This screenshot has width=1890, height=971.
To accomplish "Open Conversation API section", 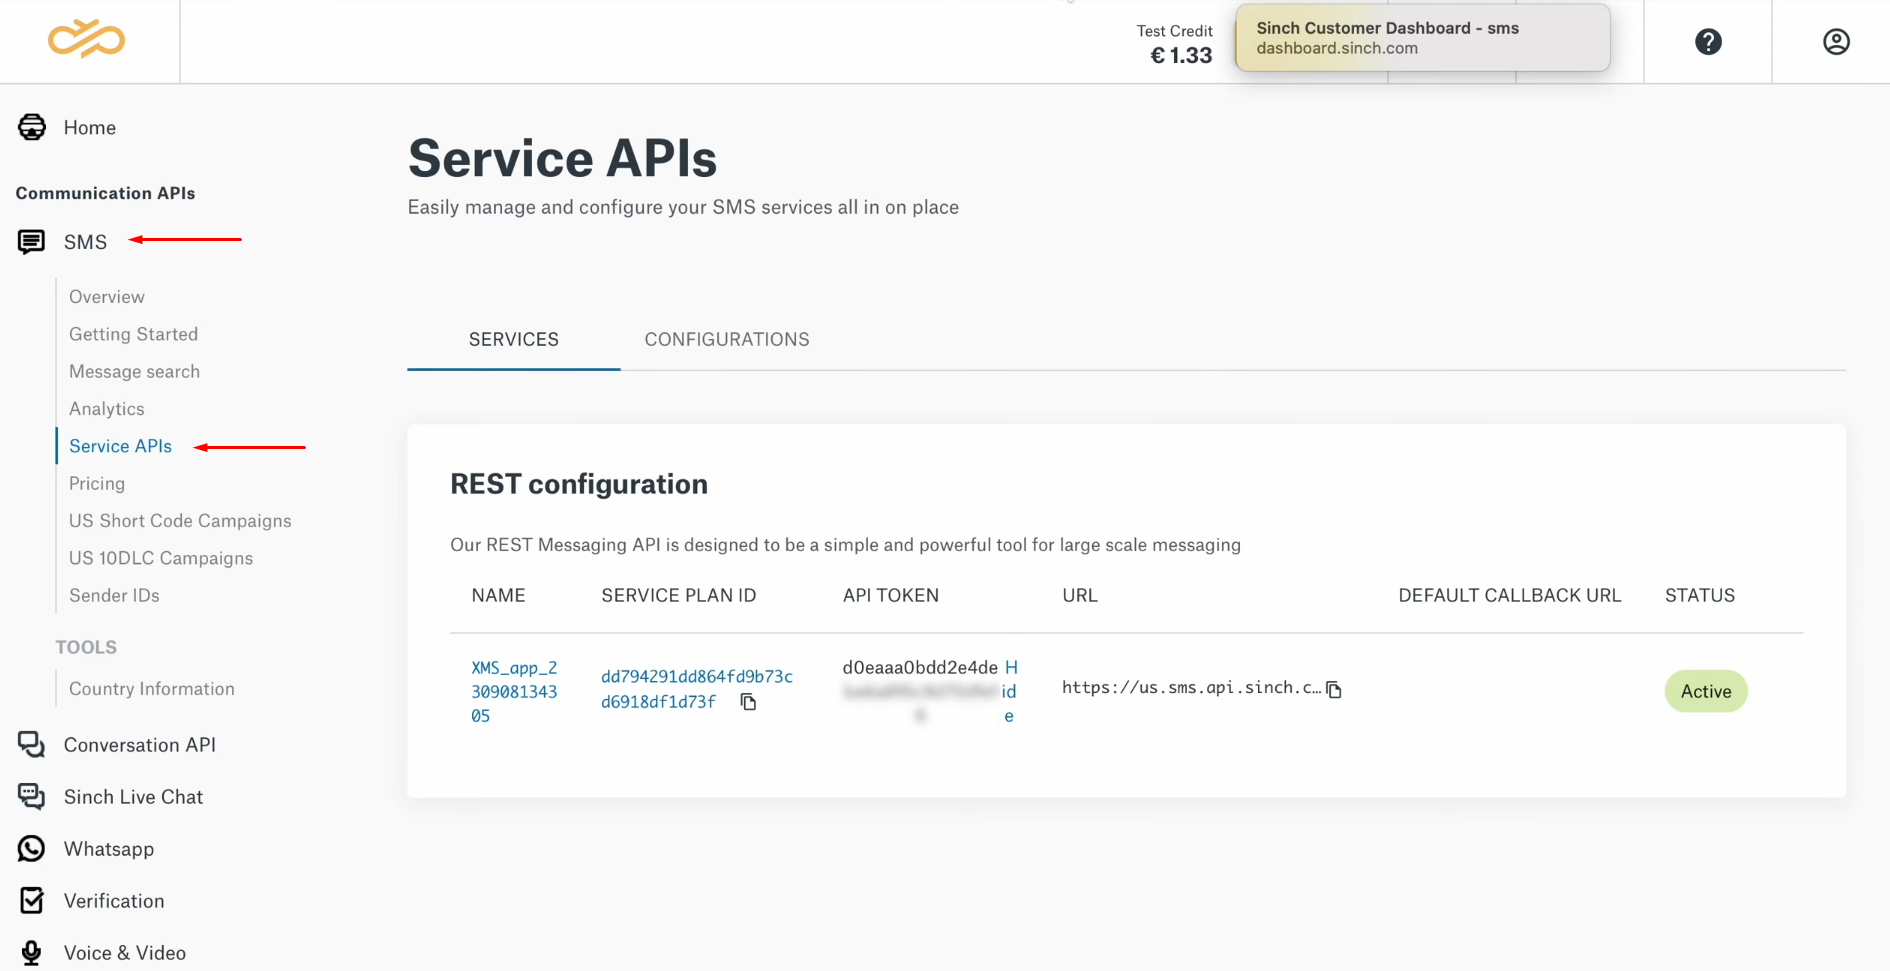I will click(140, 744).
